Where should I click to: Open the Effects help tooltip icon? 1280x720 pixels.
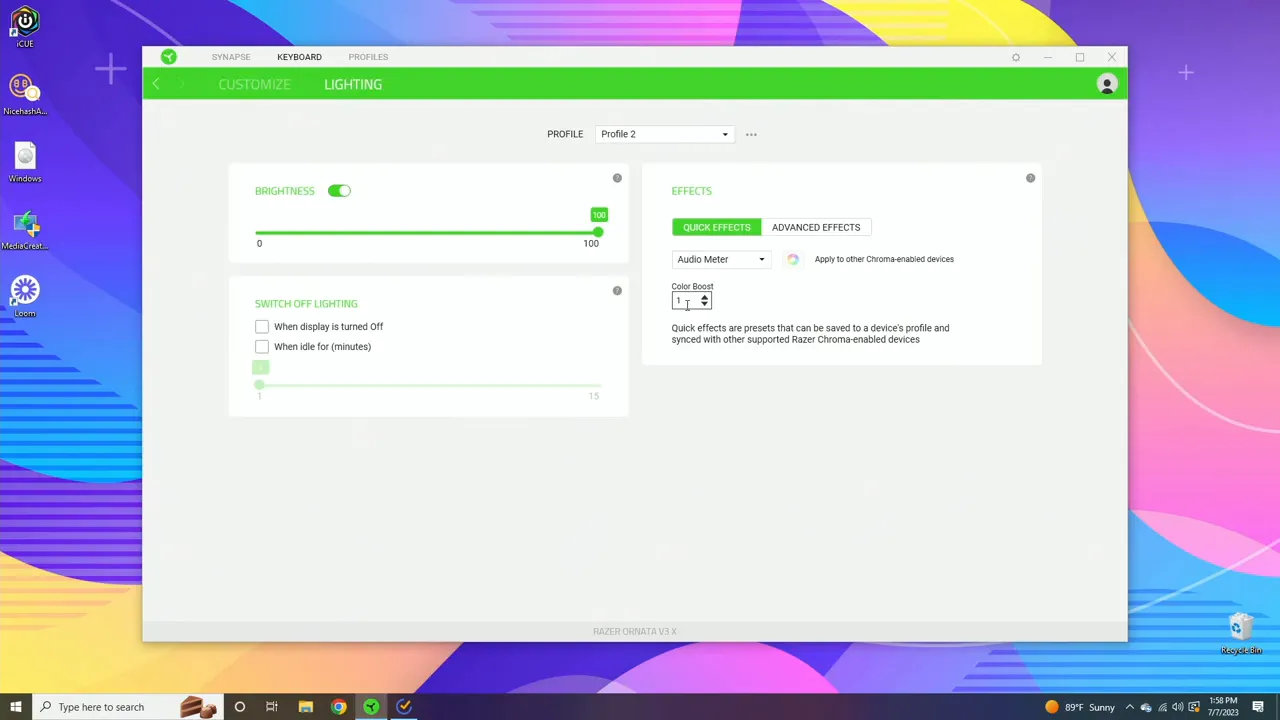[x=1030, y=177]
